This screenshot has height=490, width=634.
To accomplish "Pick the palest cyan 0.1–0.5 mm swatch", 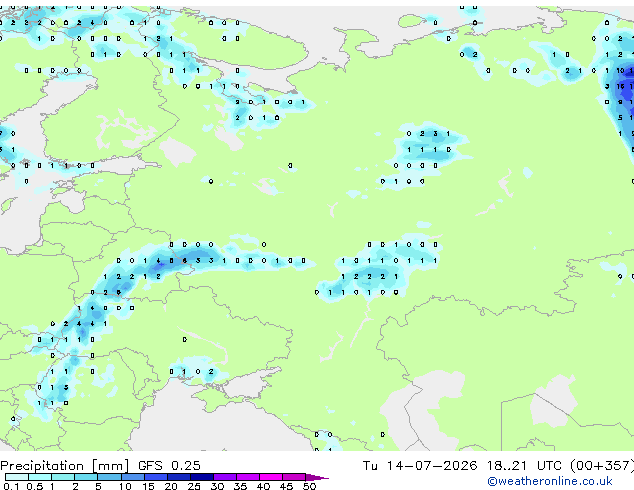I will (x=17, y=477).
